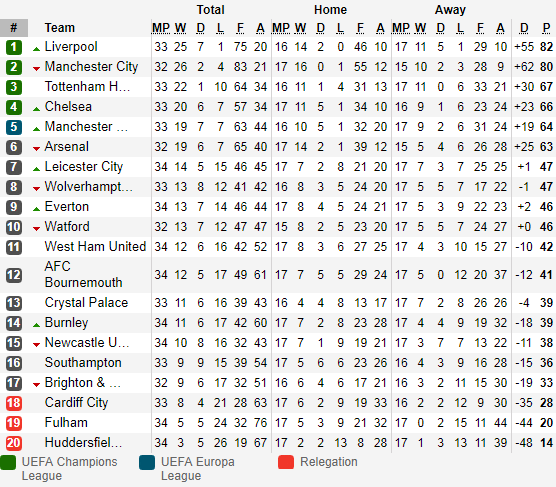Sort by the P points column header
The height and width of the screenshot is (487, 556).
(546, 28)
